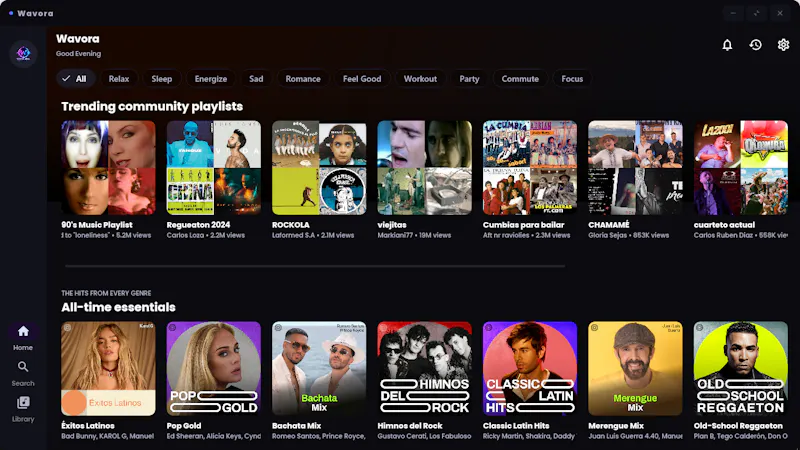The width and height of the screenshot is (800, 450).
Task: Open Bachata Mix cover art
Action: tap(319, 368)
